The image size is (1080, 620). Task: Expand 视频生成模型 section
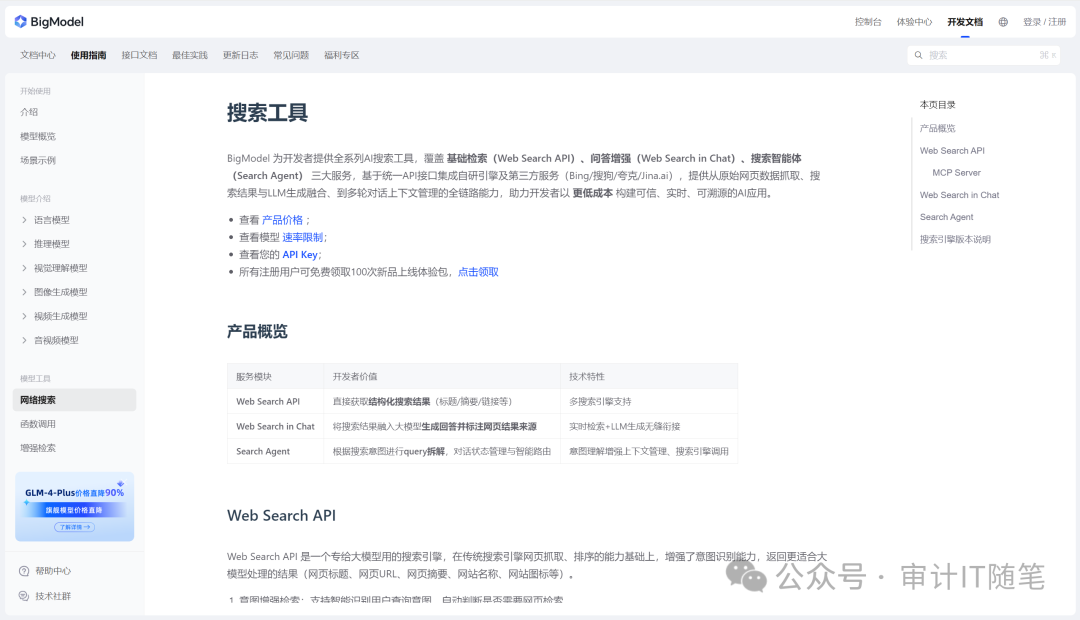[x=24, y=316]
